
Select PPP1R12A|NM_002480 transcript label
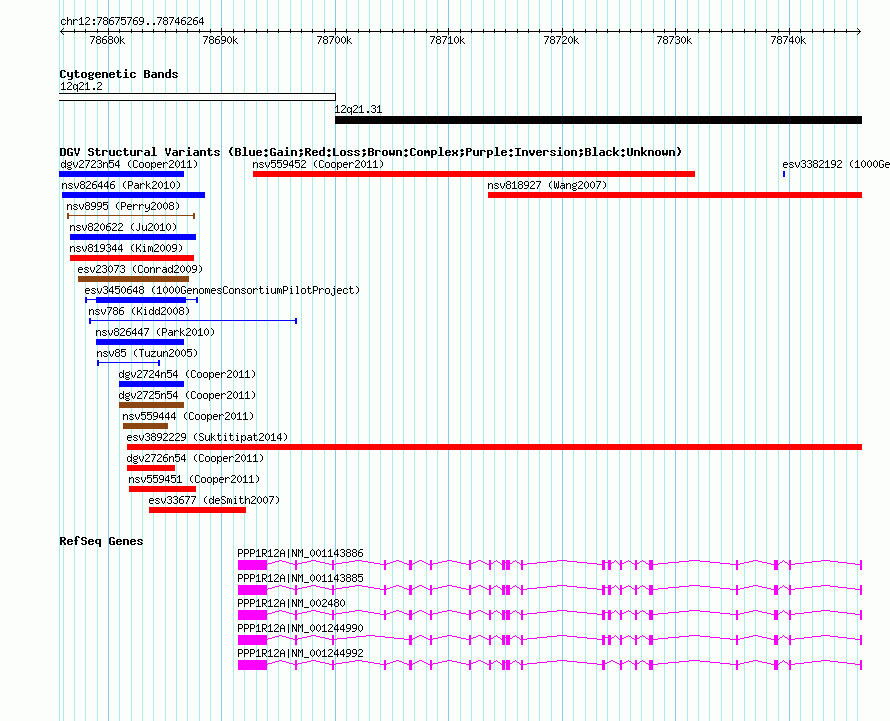coord(291,603)
